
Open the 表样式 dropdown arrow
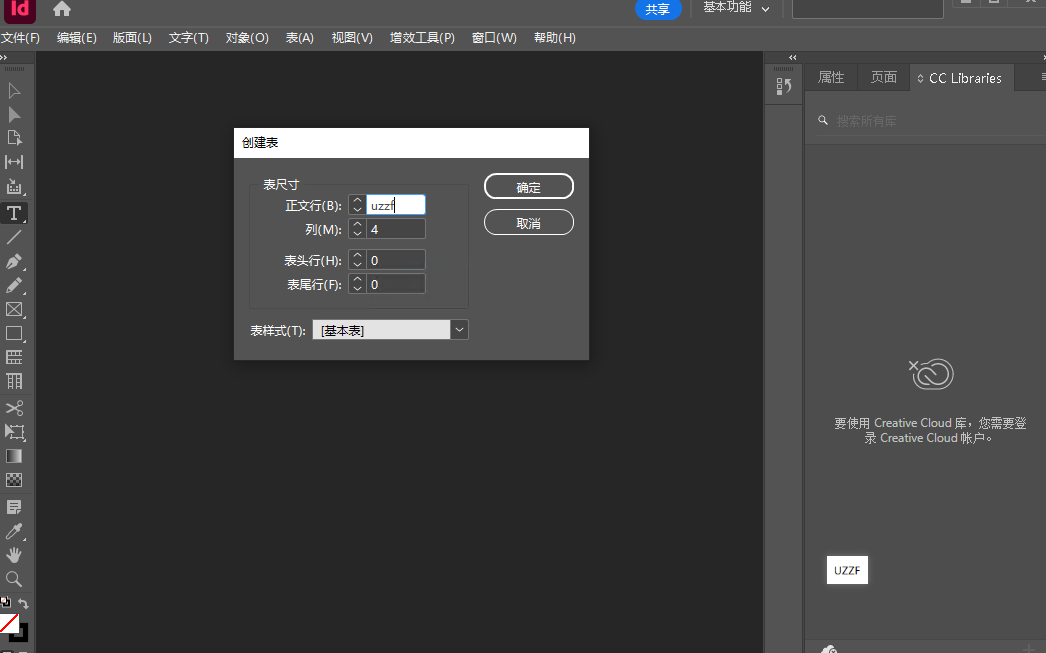tap(460, 330)
